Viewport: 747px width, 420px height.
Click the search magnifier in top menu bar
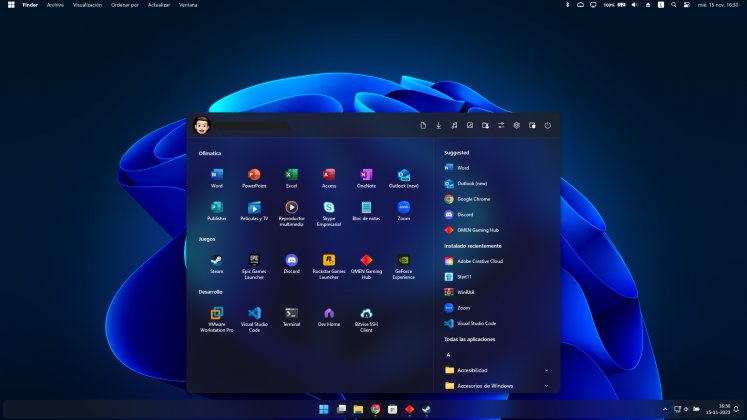674,5
